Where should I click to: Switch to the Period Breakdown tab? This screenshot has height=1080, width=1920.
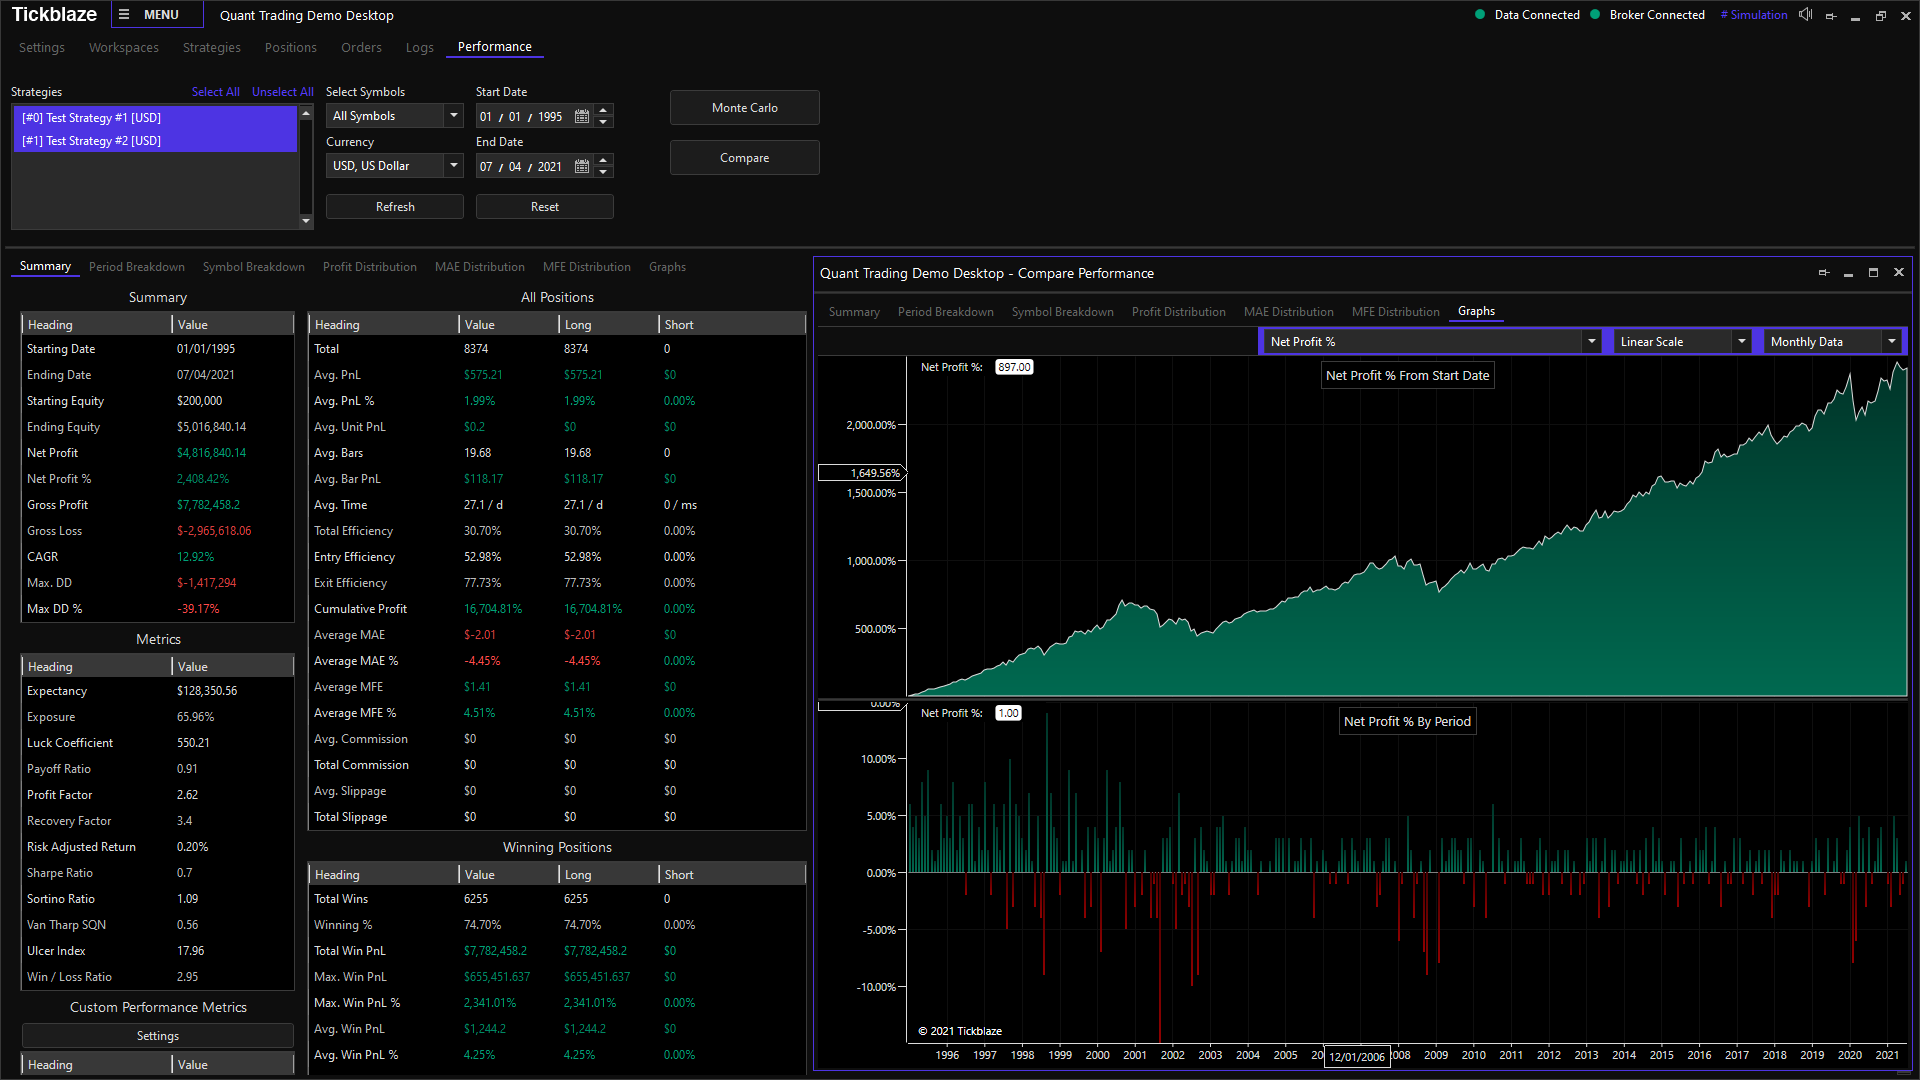[x=136, y=267]
